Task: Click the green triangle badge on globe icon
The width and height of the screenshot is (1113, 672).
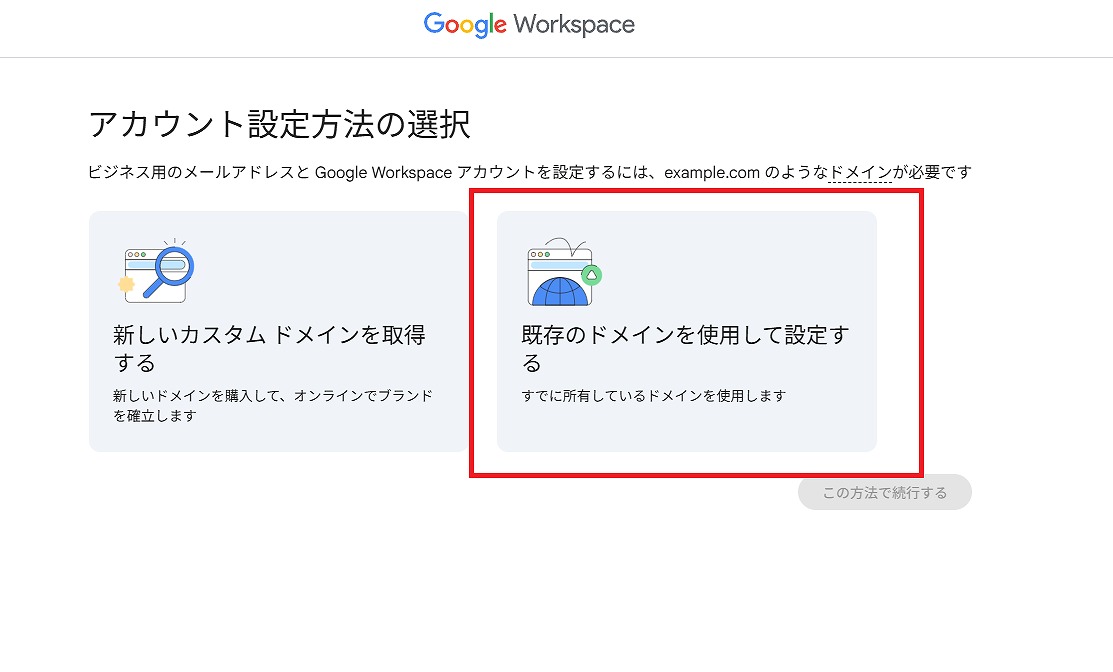Action: click(x=591, y=274)
